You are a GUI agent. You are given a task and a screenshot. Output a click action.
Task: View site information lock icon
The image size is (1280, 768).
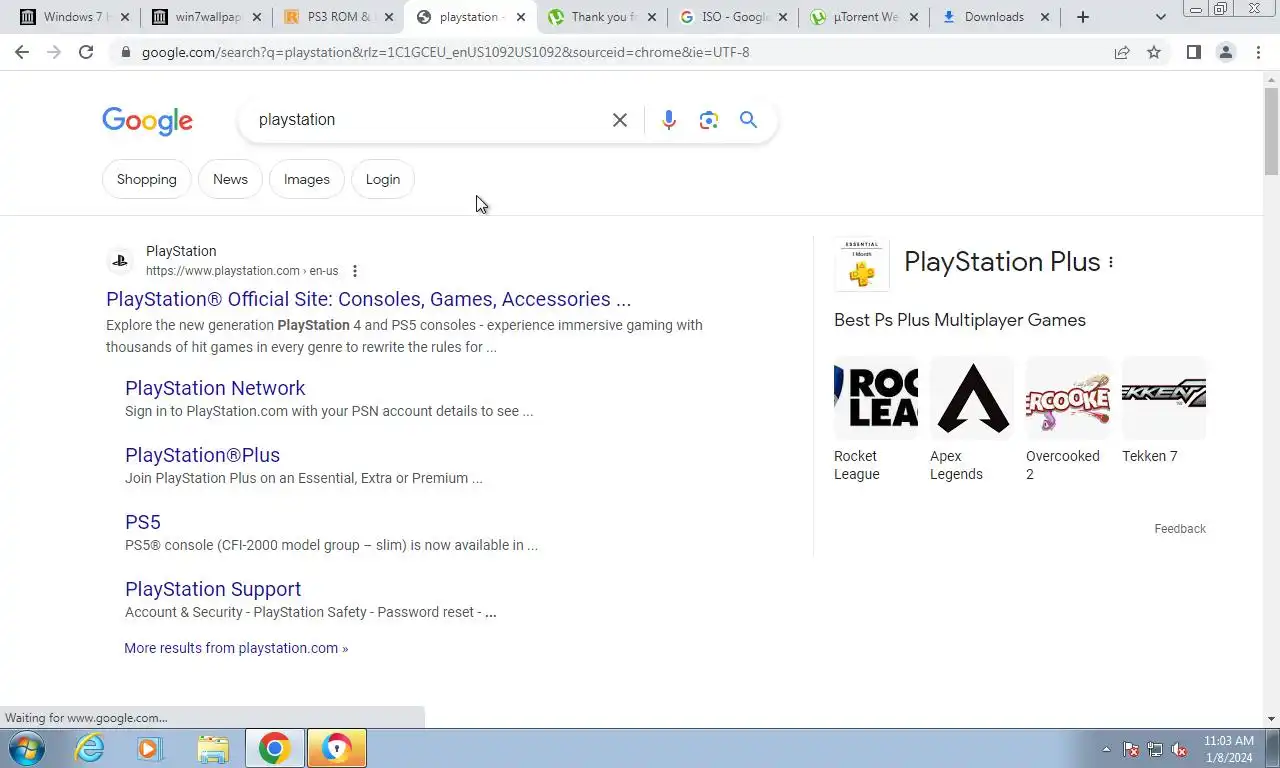point(125,52)
